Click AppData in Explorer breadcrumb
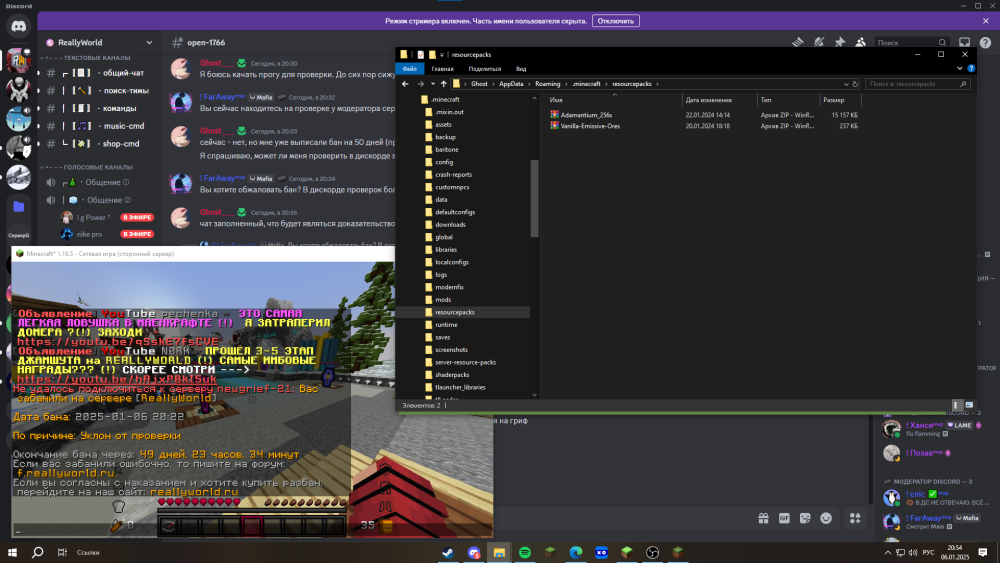 click(x=511, y=84)
